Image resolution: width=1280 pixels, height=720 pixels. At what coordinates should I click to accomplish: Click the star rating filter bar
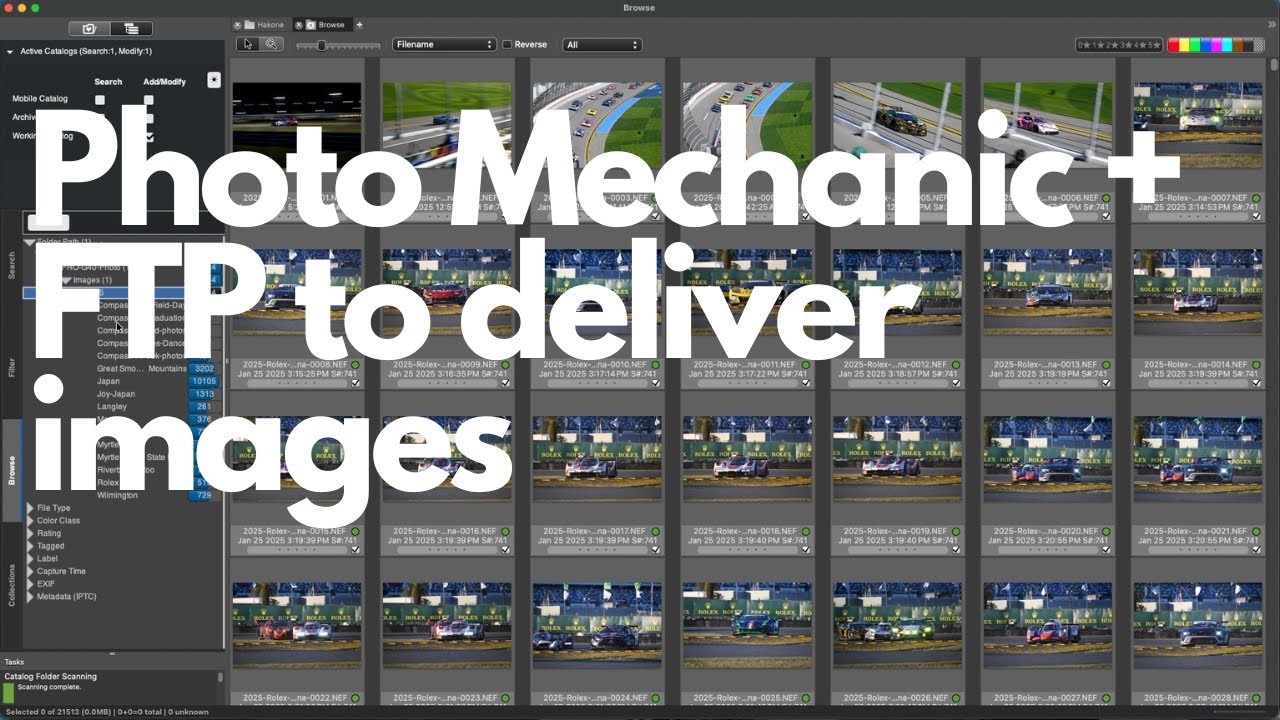pos(1119,45)
